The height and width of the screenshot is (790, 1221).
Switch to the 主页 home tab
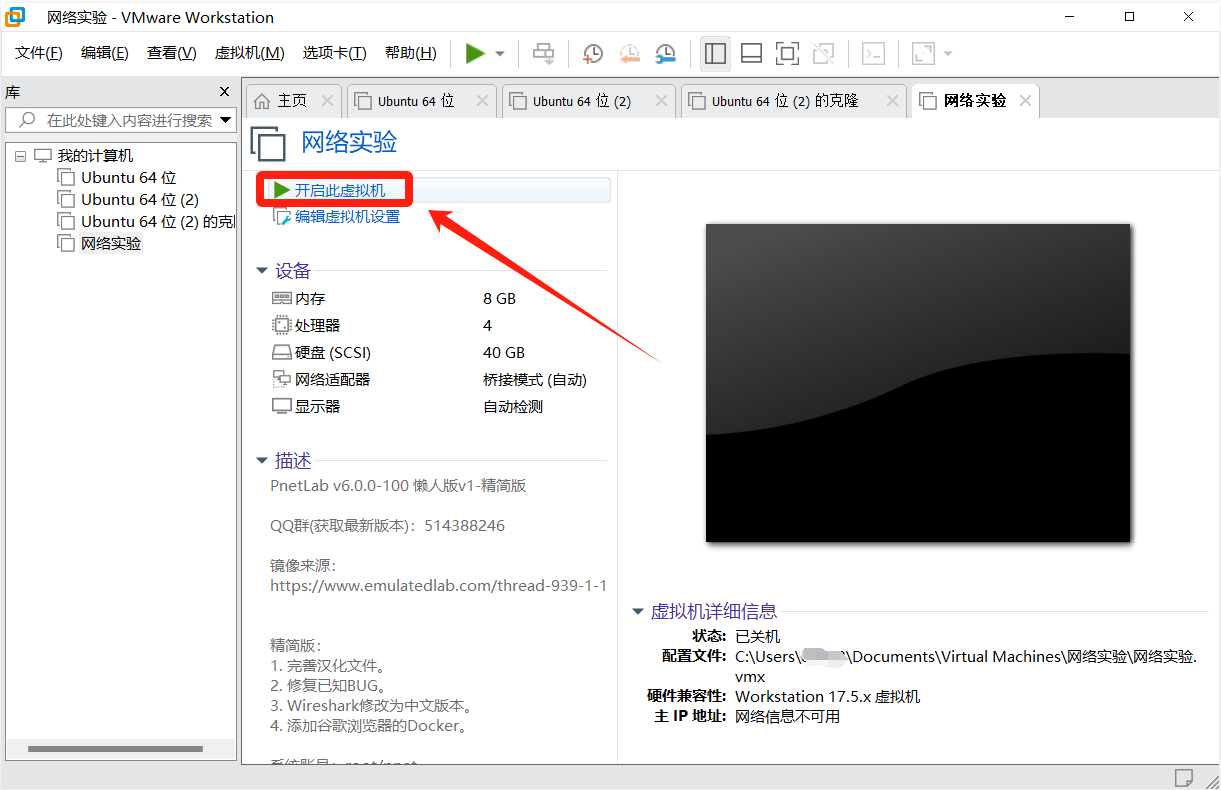(x=291, y=101)
